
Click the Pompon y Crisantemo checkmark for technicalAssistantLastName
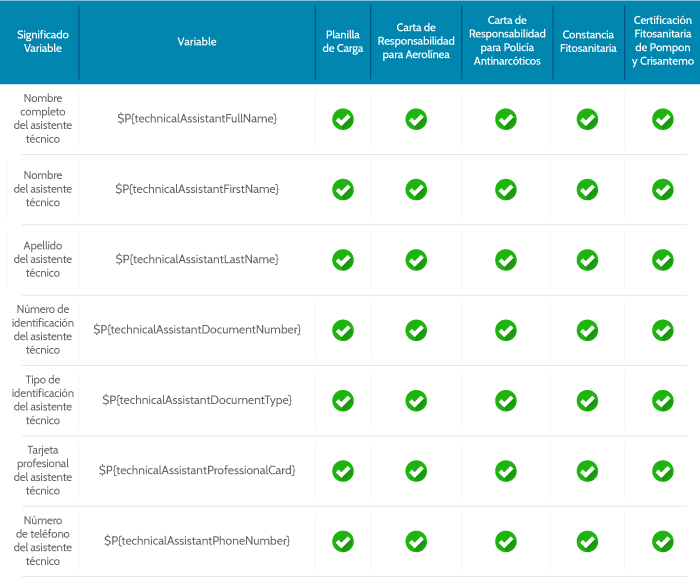[x=663, y=260]
